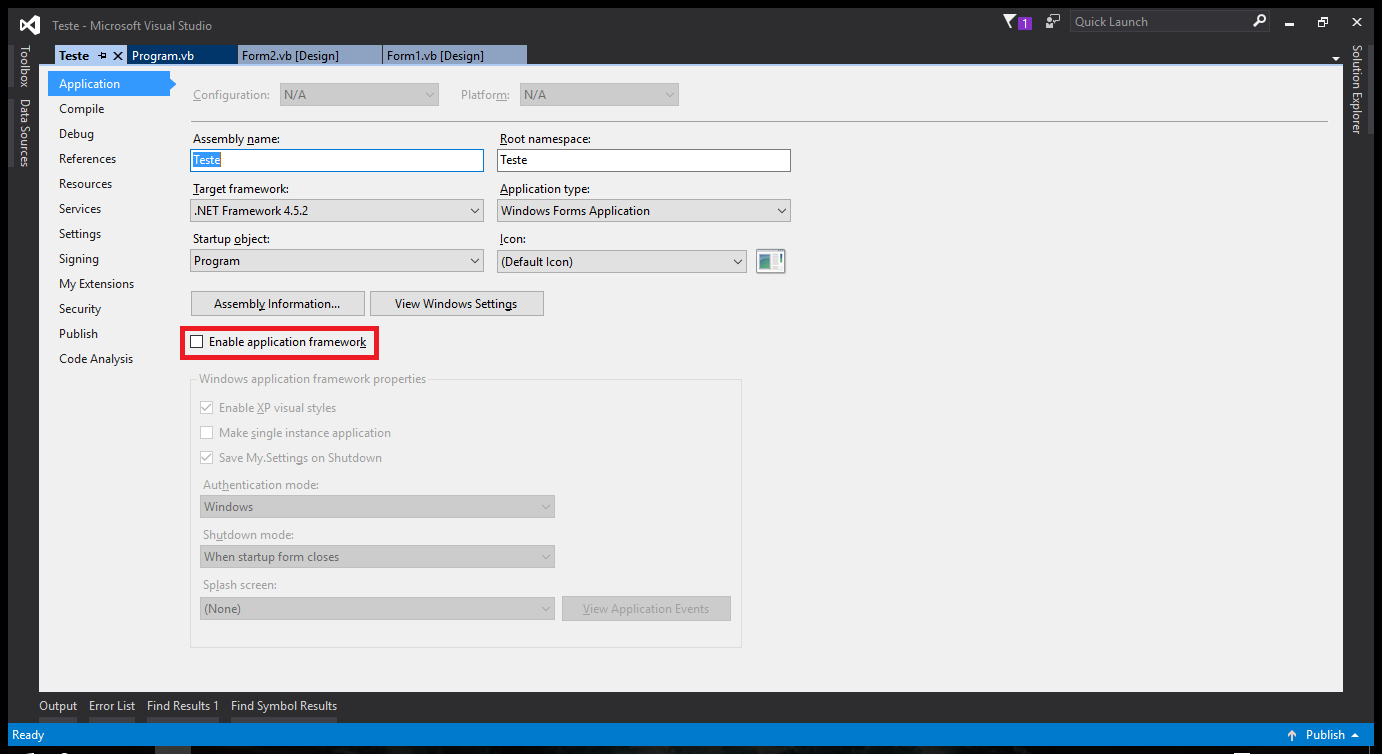The width and height of the screenshot is (1382, 754).
Task: Open the Solution Explorer side panel
Action: [1357, 89]
